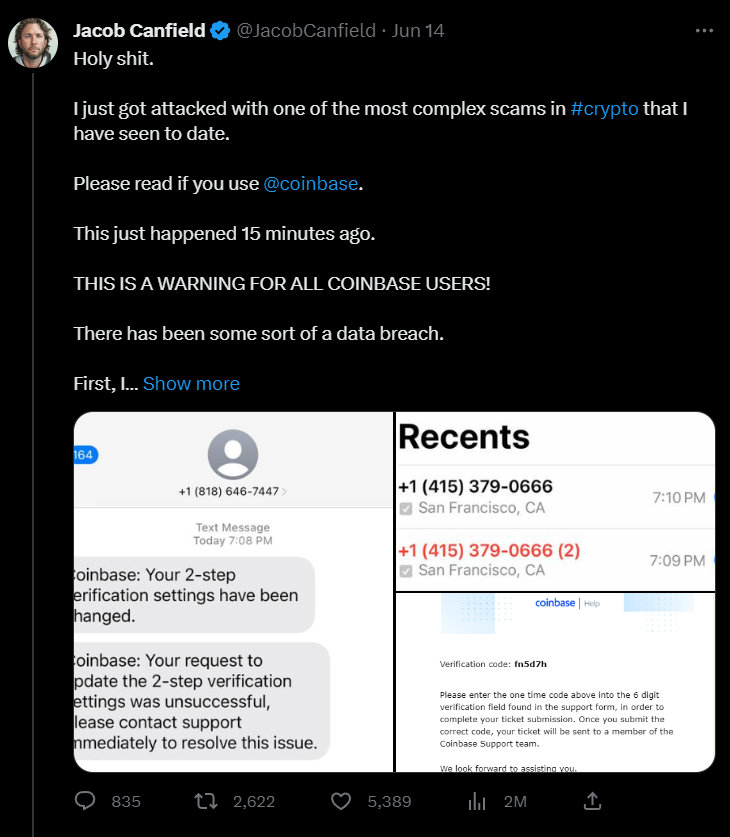Click the reply speech bubble icon
This screenshot has height=837, width=730.
pyautogui.click(x=85, y=801)
